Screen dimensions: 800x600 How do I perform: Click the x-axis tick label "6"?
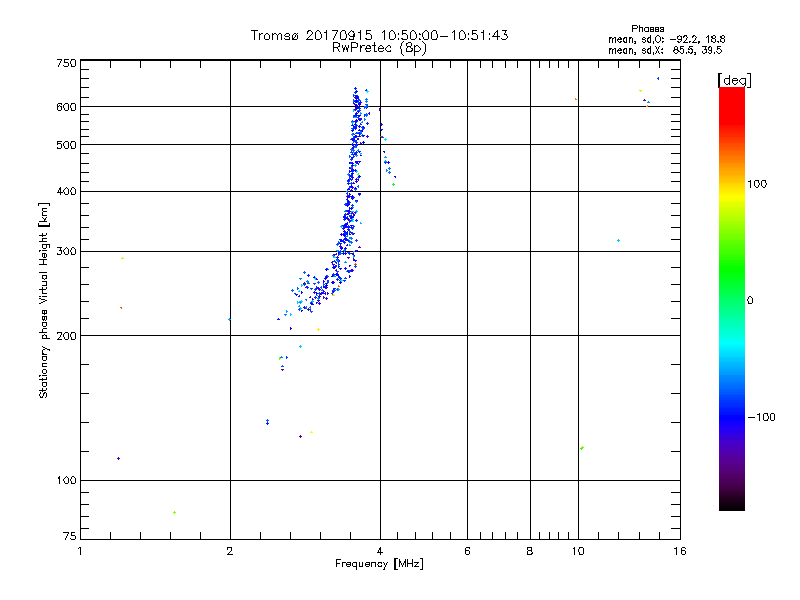click(467, 552)
